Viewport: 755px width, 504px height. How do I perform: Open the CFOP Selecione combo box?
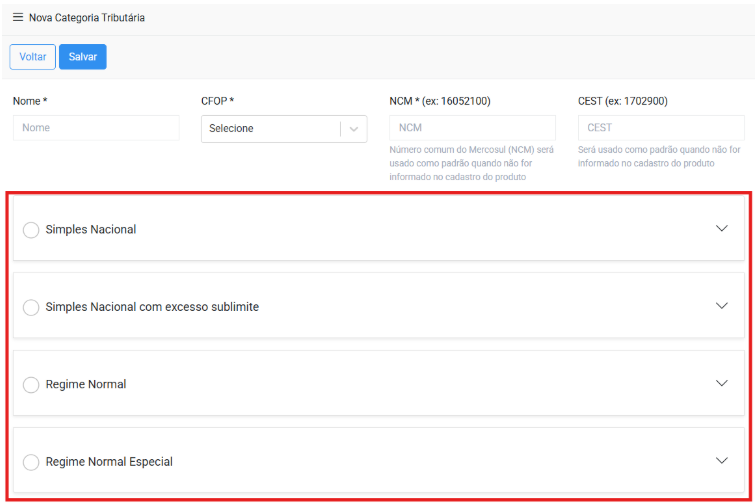270,129
